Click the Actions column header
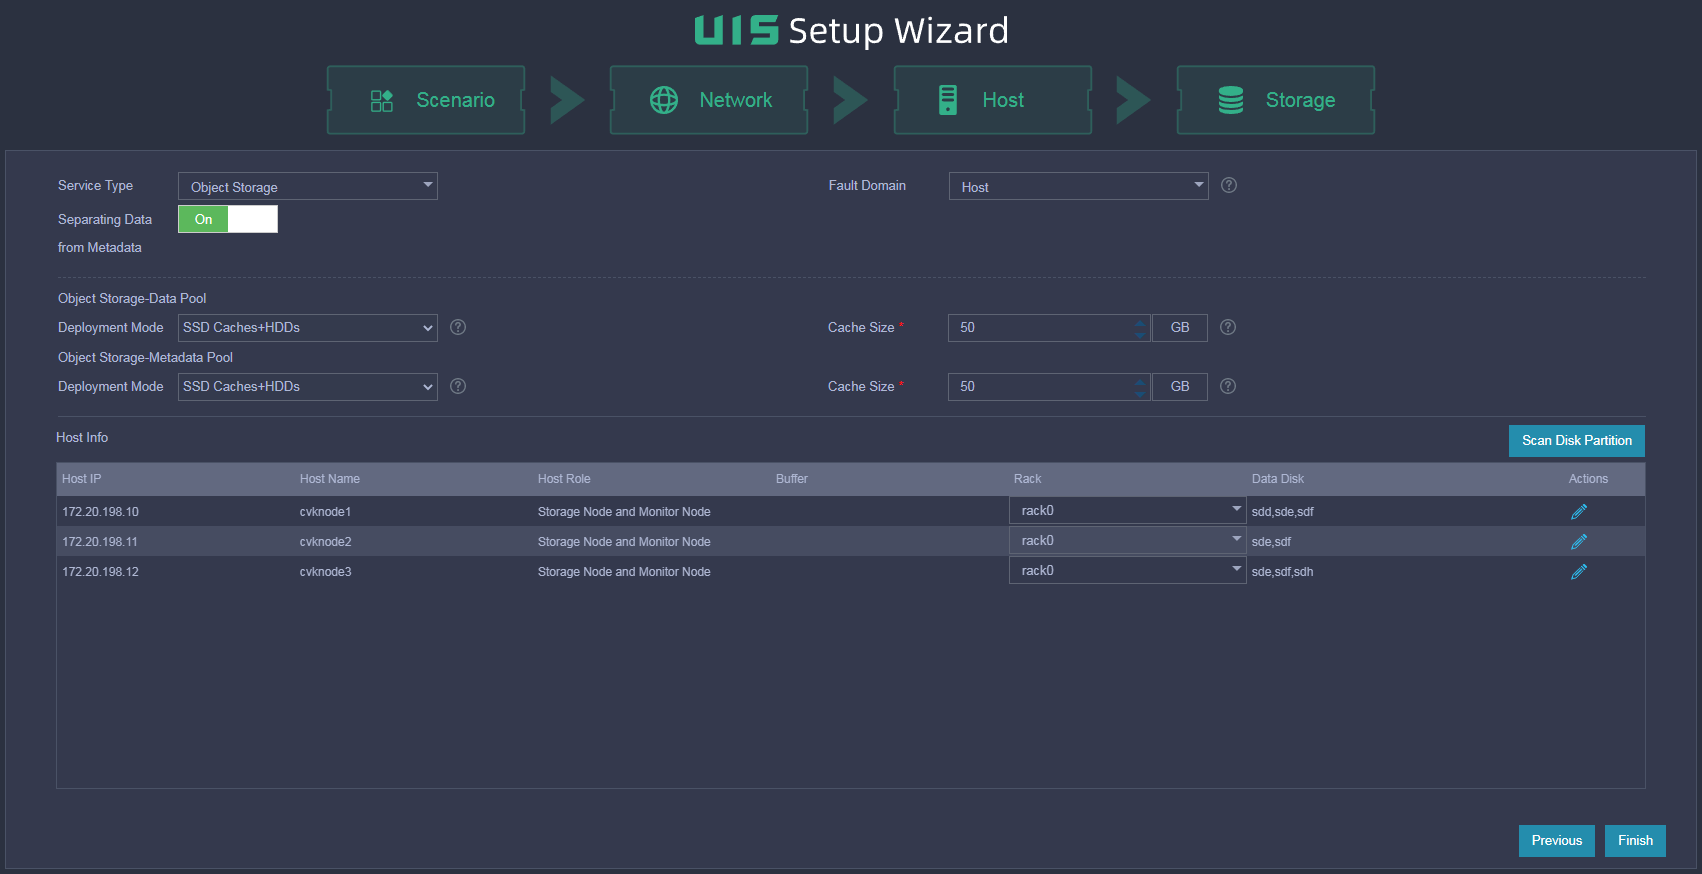The height and width of the screenshot is (874, 1702). 1588,479
